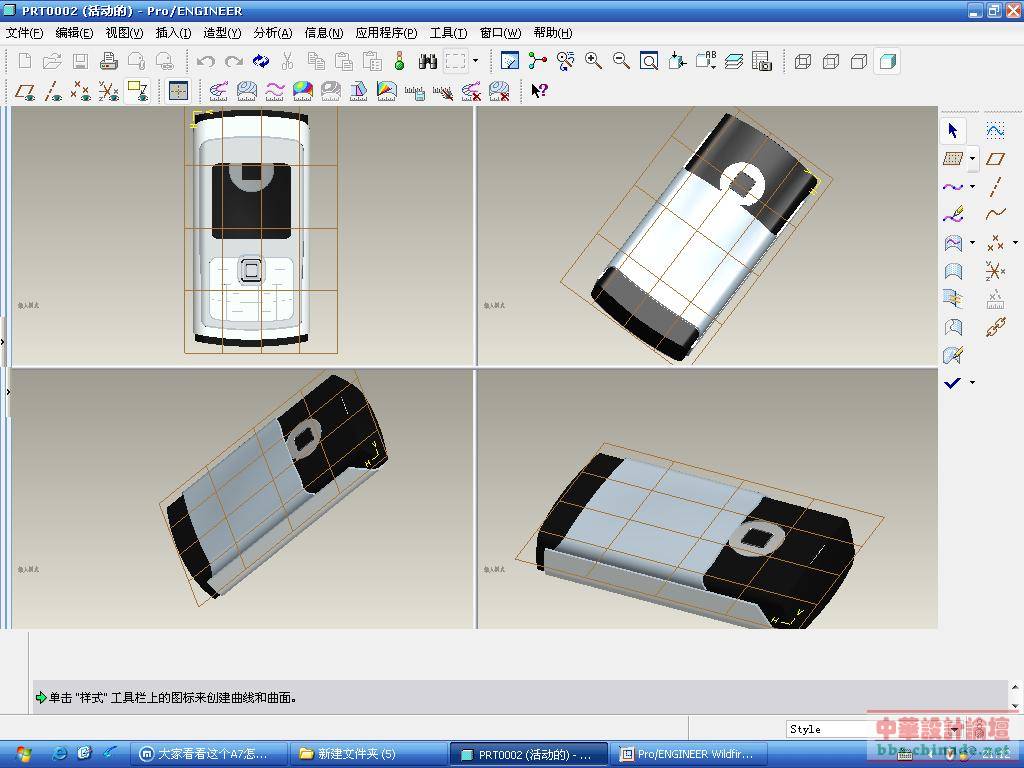Open the 造型(Y) menu
This screenshot has height=768, width=1024.
point(222,33)
